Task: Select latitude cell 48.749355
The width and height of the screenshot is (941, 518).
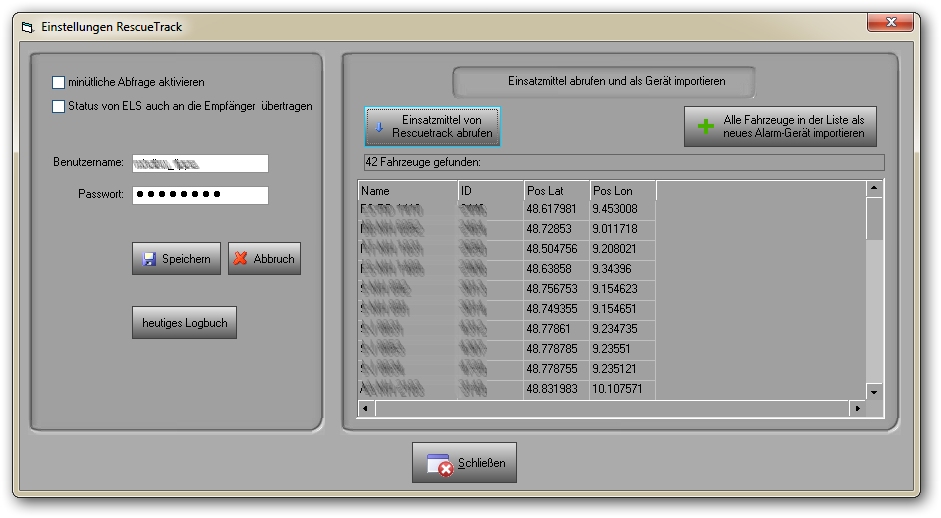Action: [557, 309]
